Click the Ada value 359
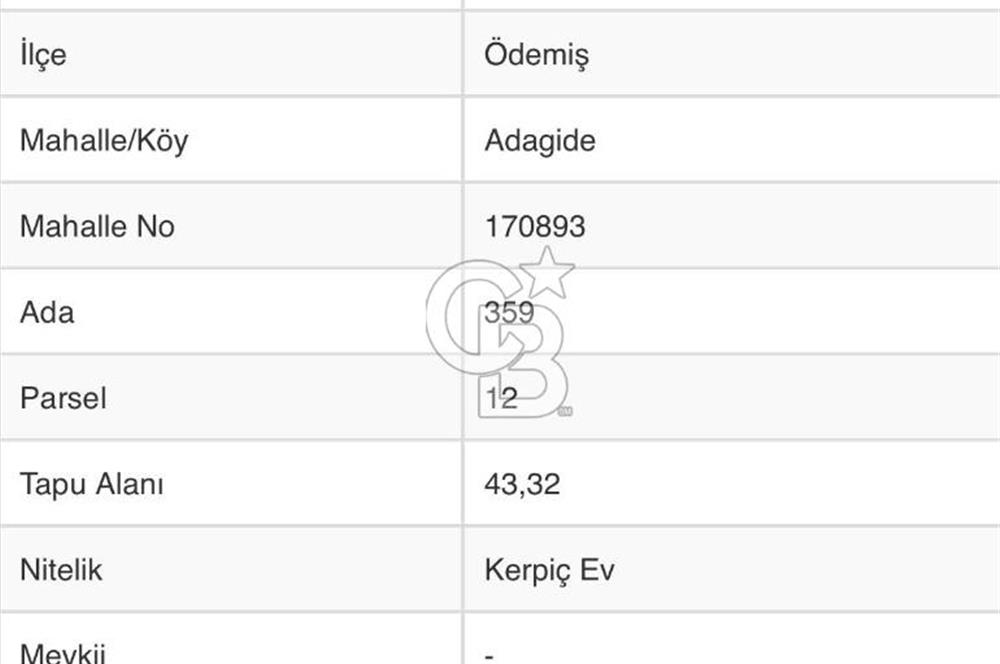Screen dimensions: 1000x664 pyautogui.click(x=509, y=312)
